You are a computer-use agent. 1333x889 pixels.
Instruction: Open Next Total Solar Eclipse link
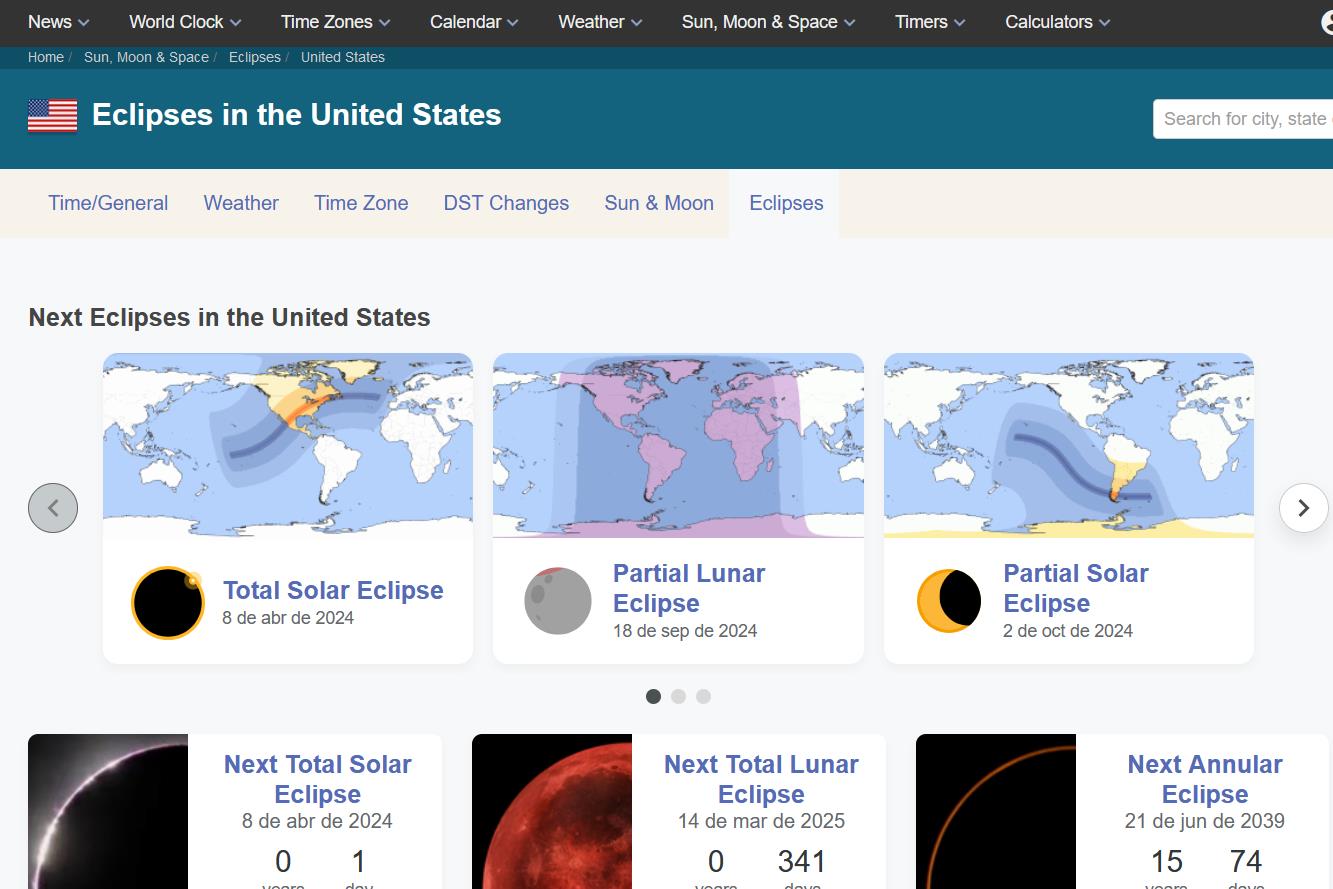[317, 779]
